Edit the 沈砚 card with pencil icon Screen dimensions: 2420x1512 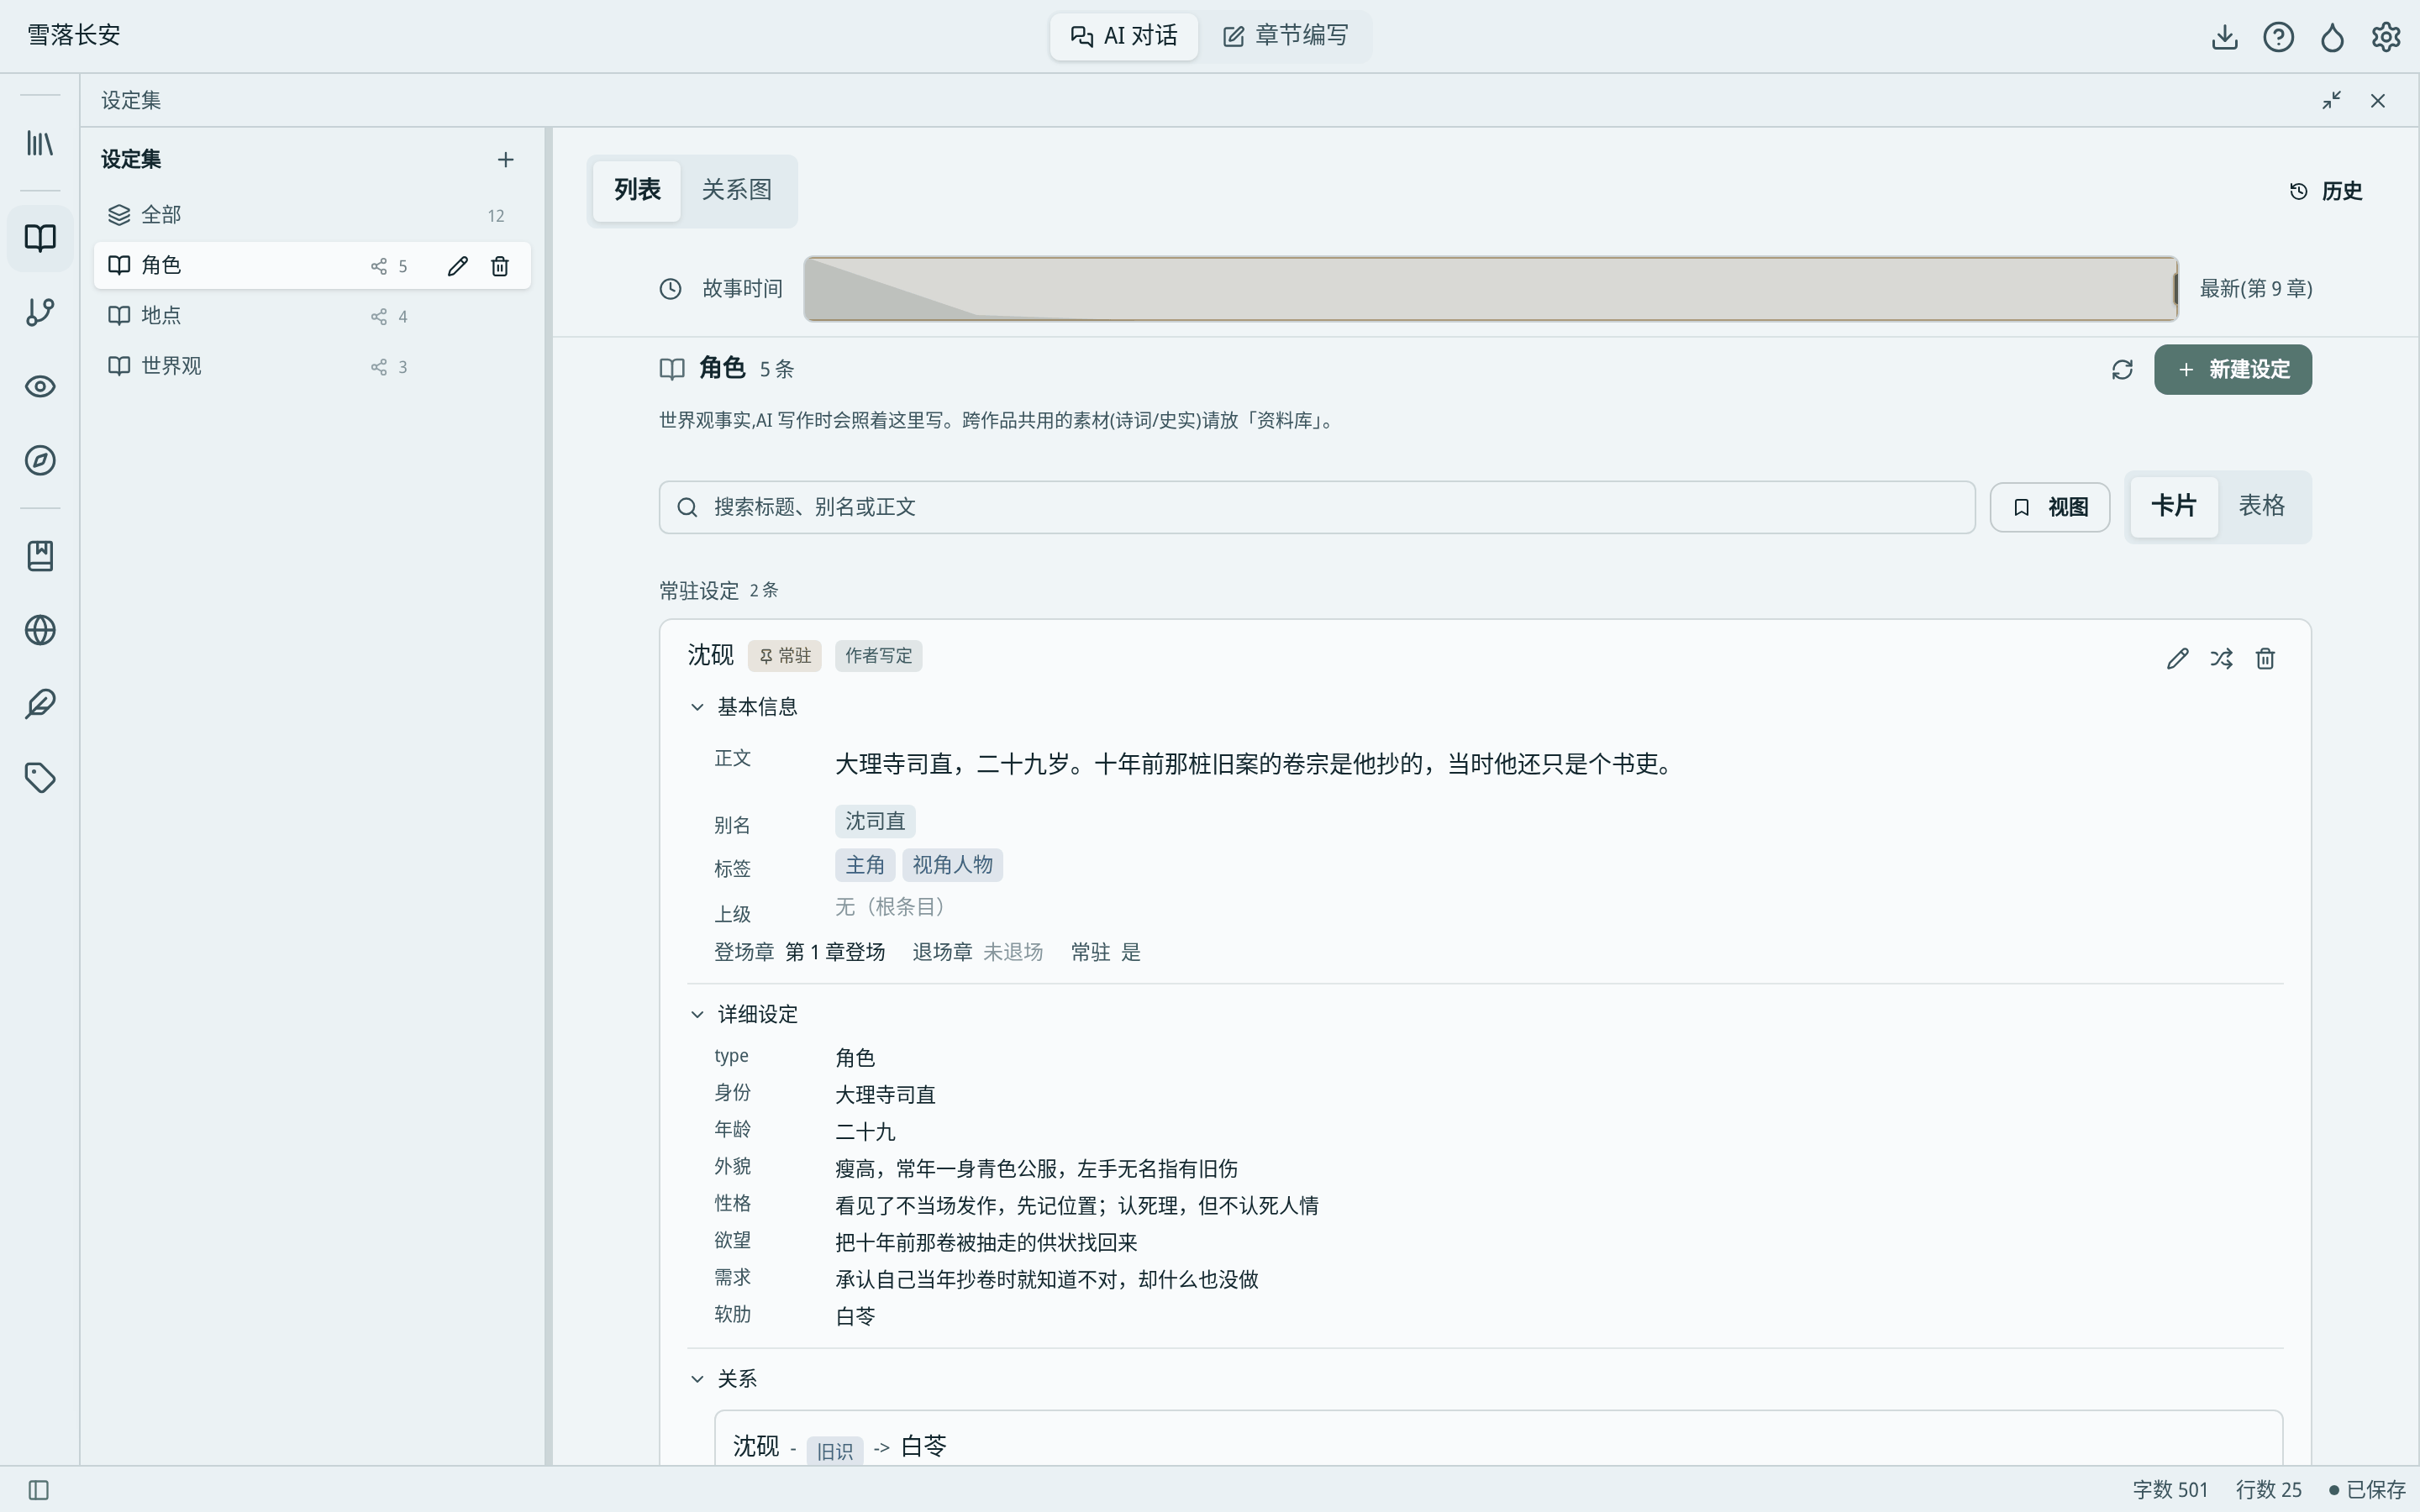click(2177, 658)
